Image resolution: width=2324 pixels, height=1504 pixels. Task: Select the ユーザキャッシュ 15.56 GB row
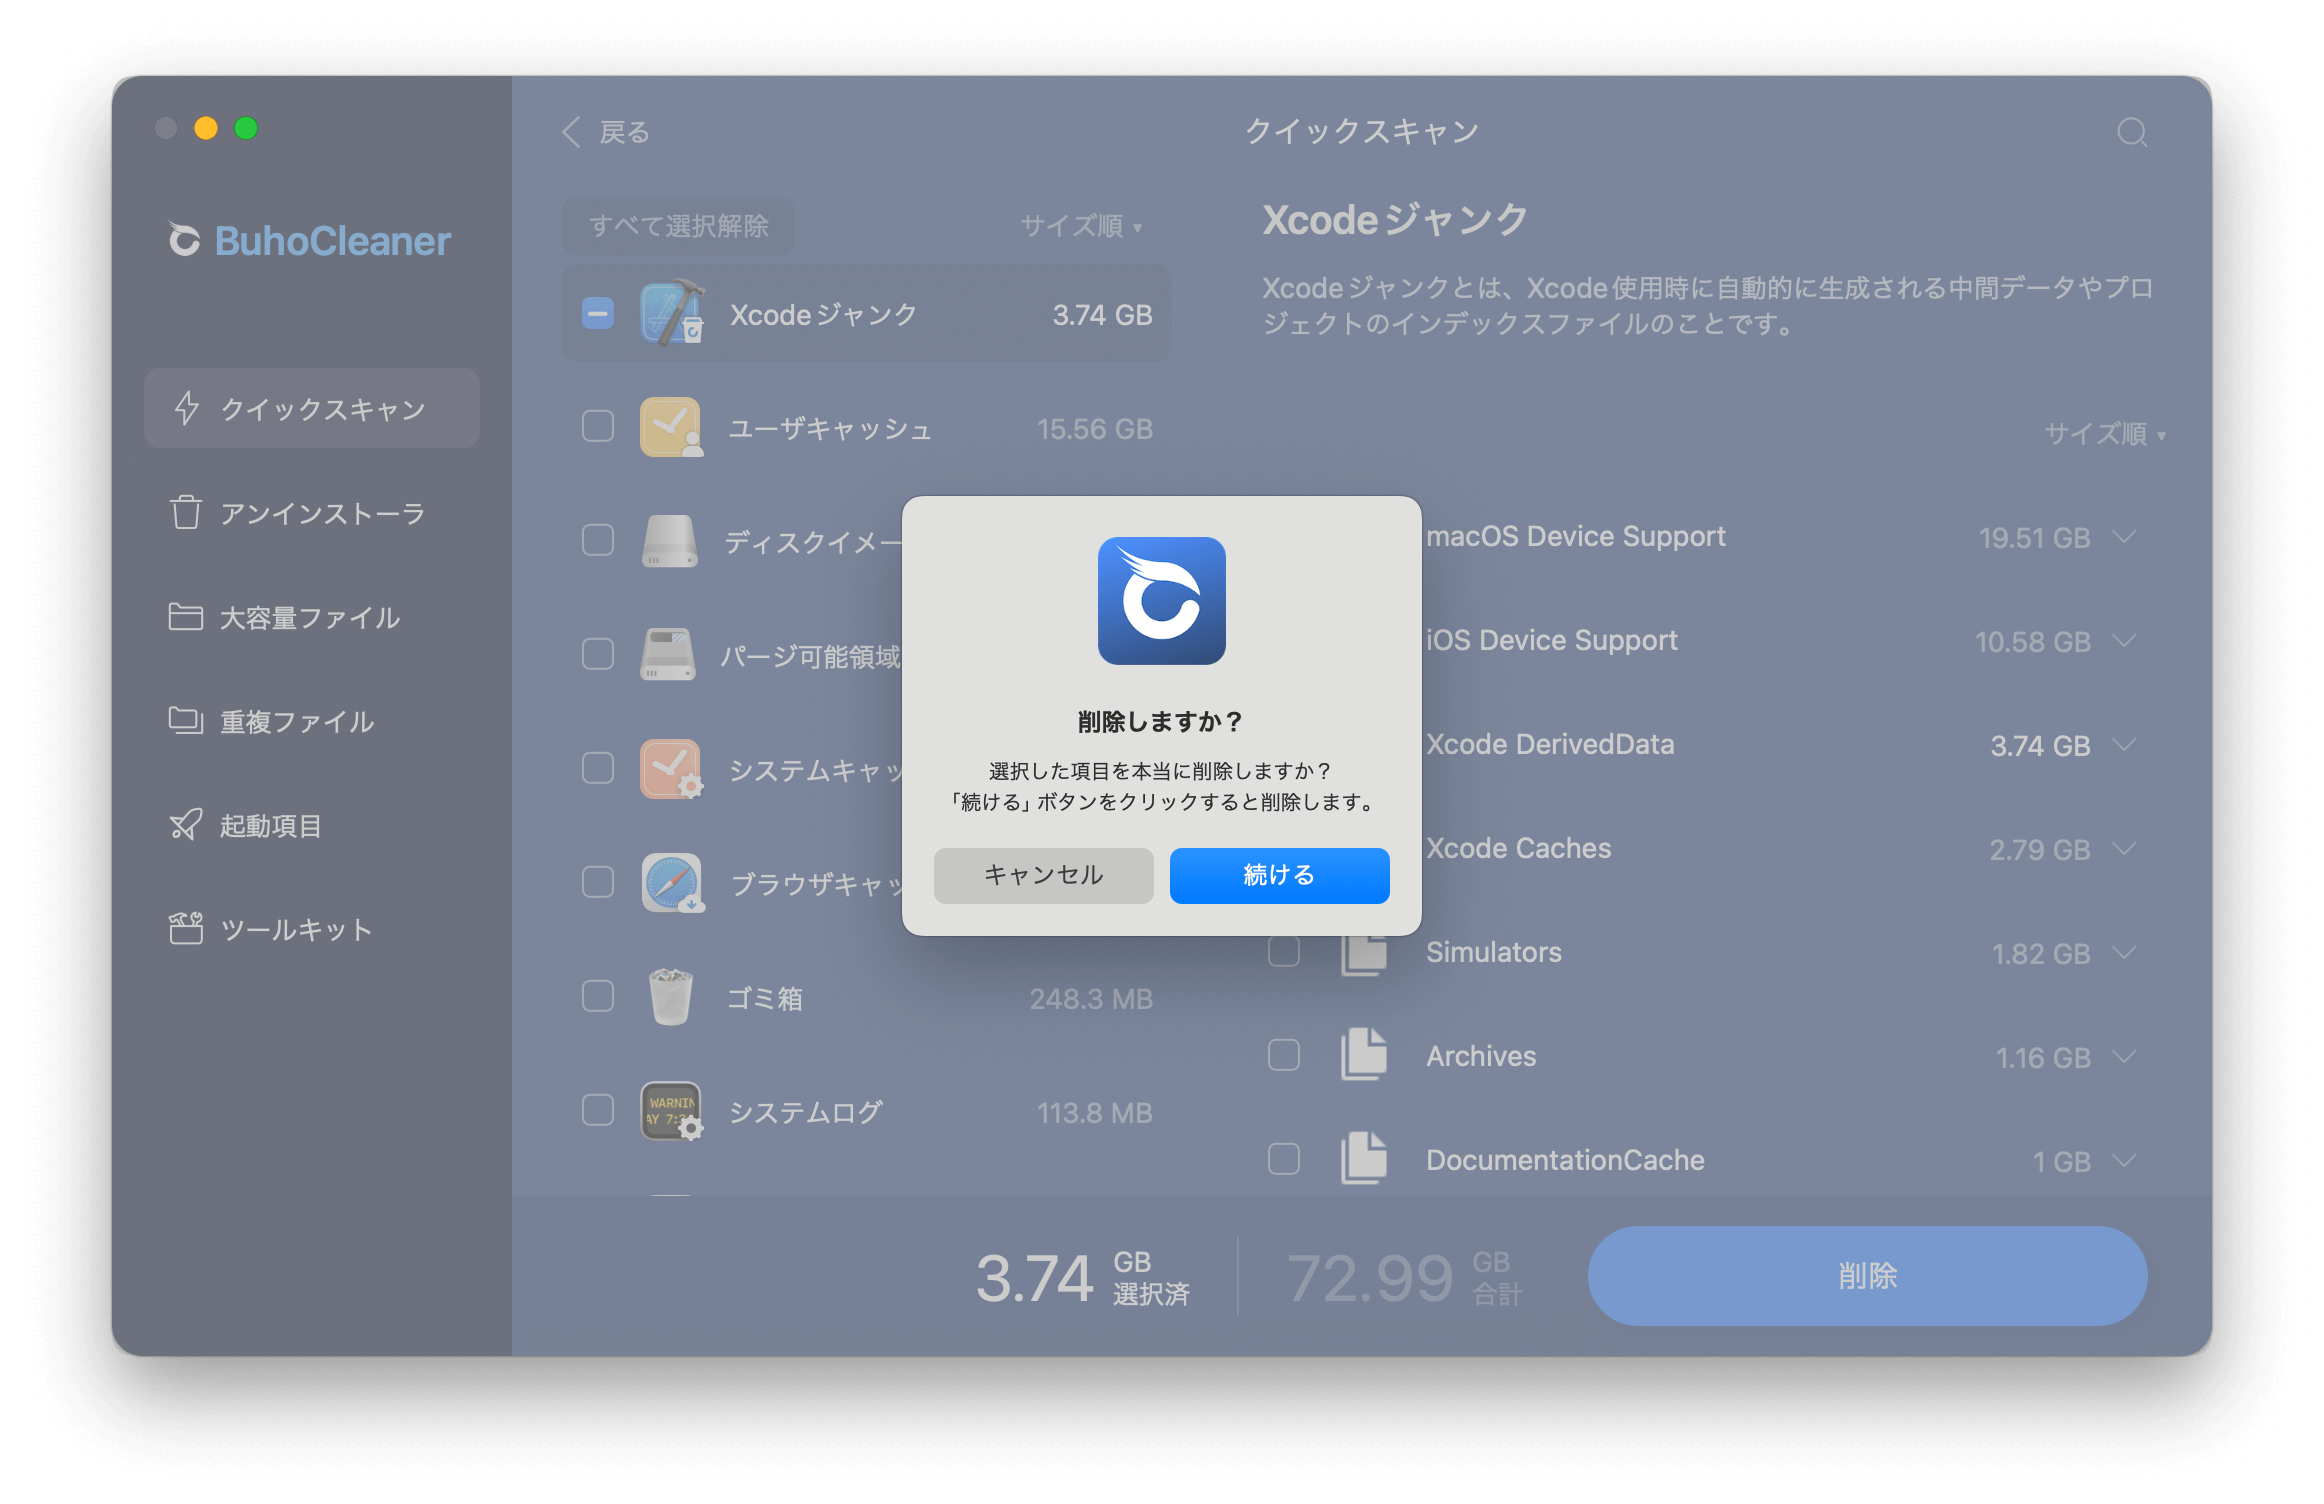pyautogui.click(x=867, y=427)
